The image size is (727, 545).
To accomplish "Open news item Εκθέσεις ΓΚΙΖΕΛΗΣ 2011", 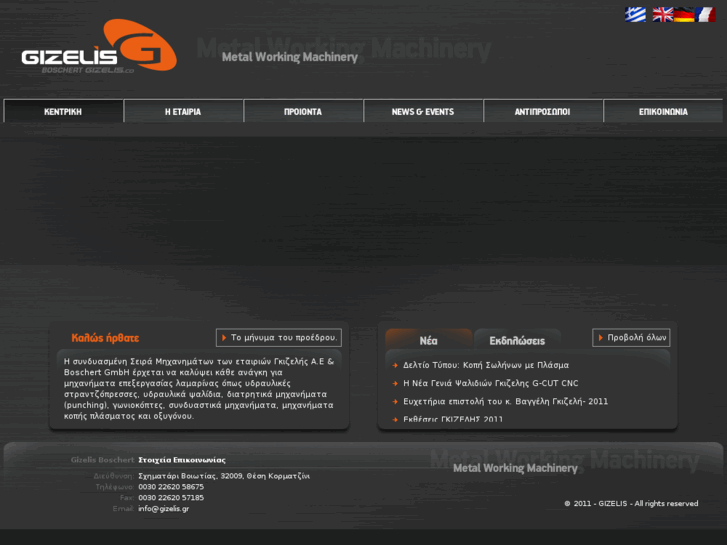I will (453, 419).
